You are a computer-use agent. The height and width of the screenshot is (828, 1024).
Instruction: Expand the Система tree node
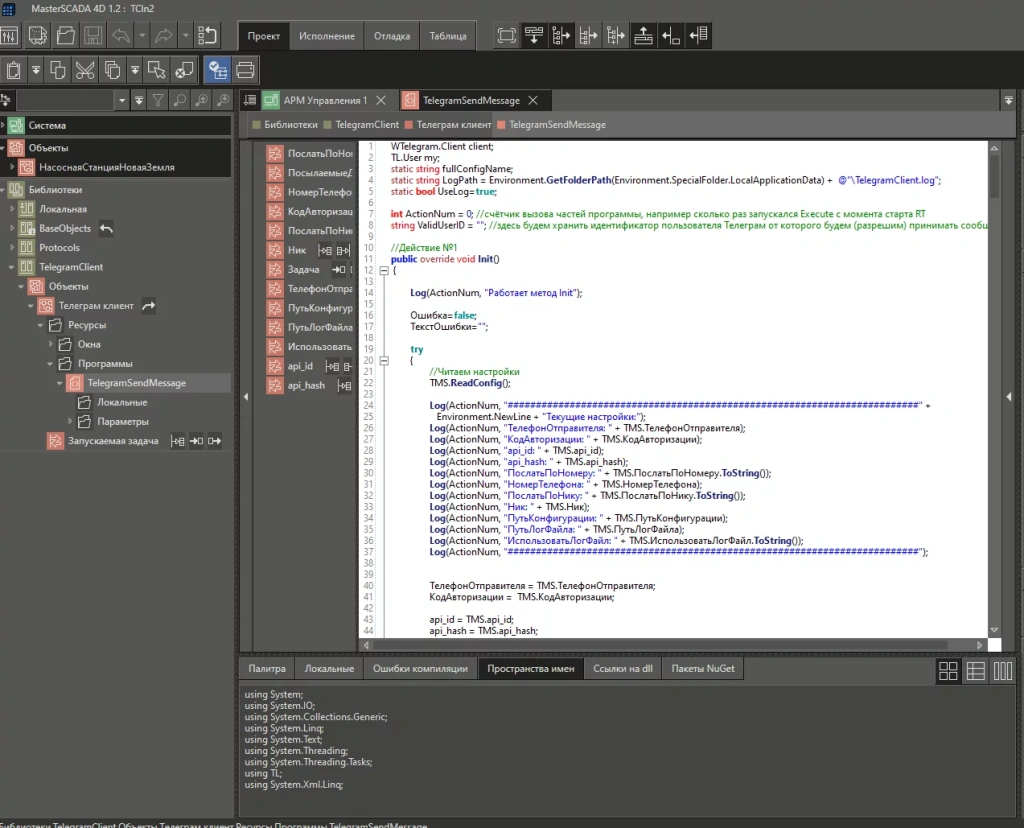point(5,126)
